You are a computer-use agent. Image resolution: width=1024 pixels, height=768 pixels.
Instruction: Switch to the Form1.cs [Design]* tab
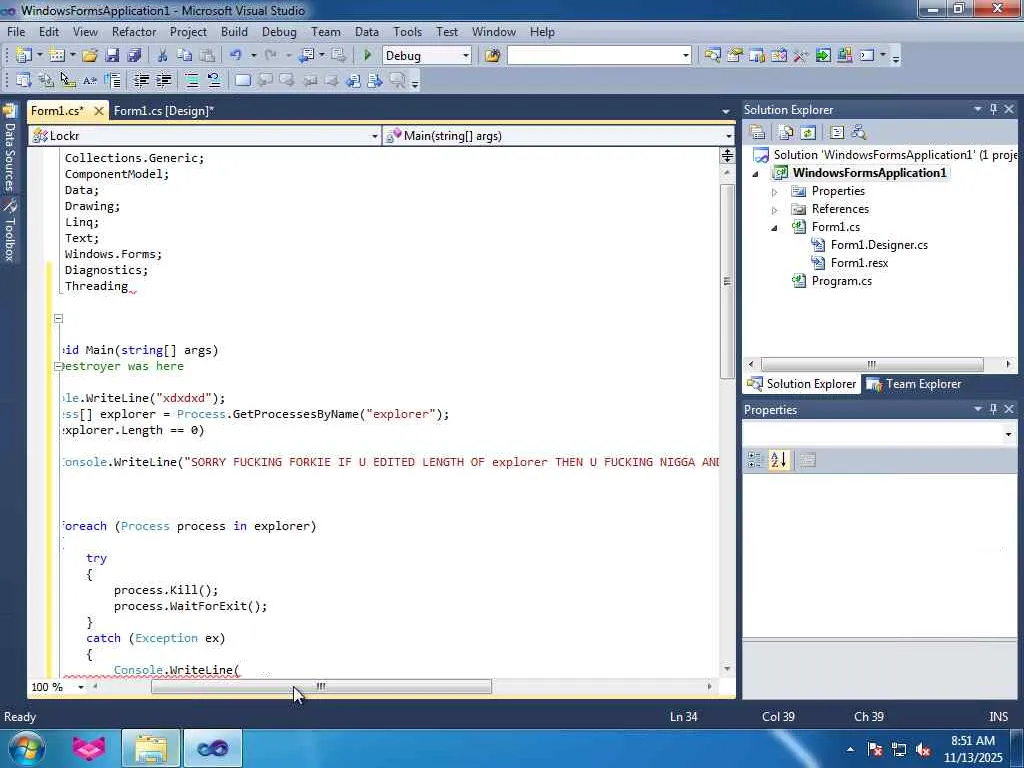point(164,110)
